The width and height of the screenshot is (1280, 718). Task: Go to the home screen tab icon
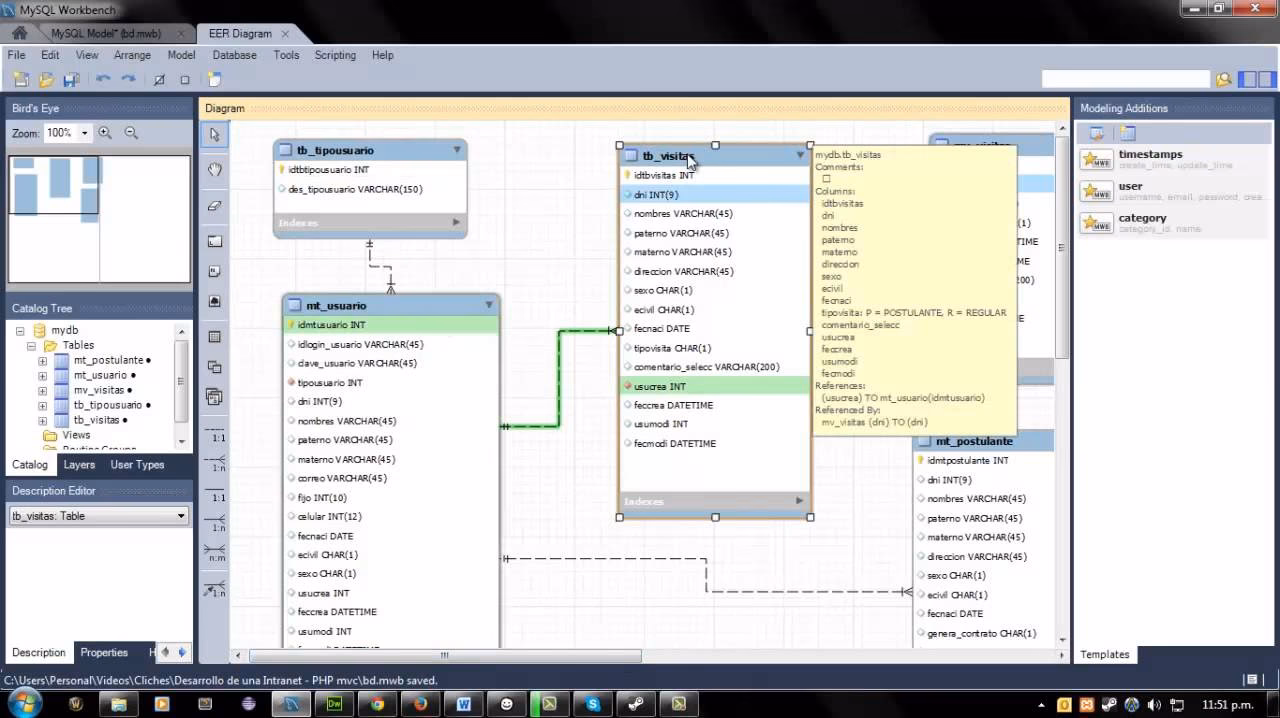[x=19, y=33]
